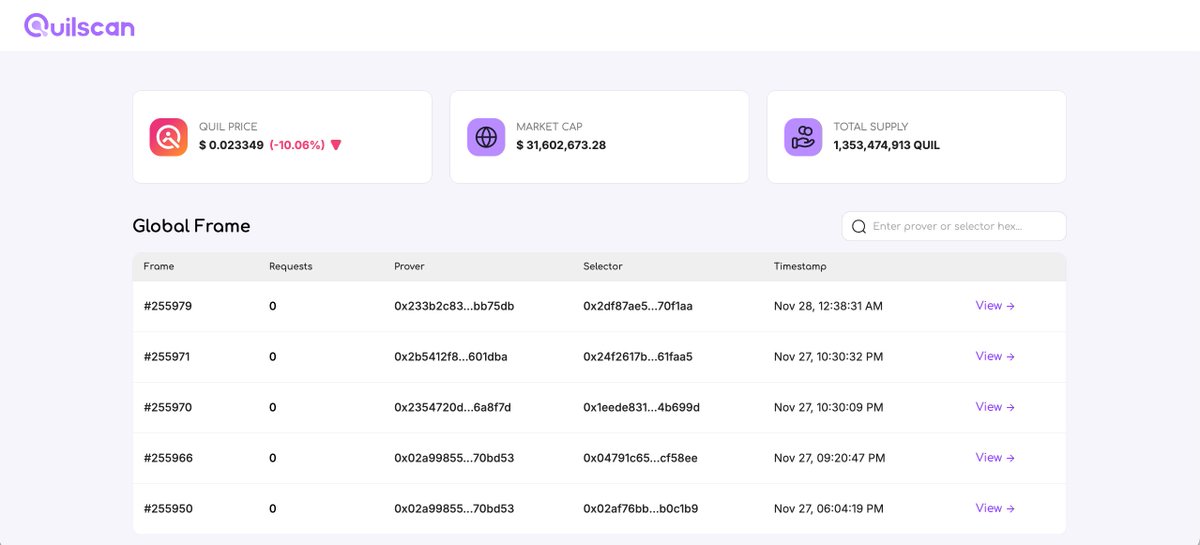Open View link for frame #255966
Image resolution: width=1200 pixels, height=545 pixels.
coord(995,457)
